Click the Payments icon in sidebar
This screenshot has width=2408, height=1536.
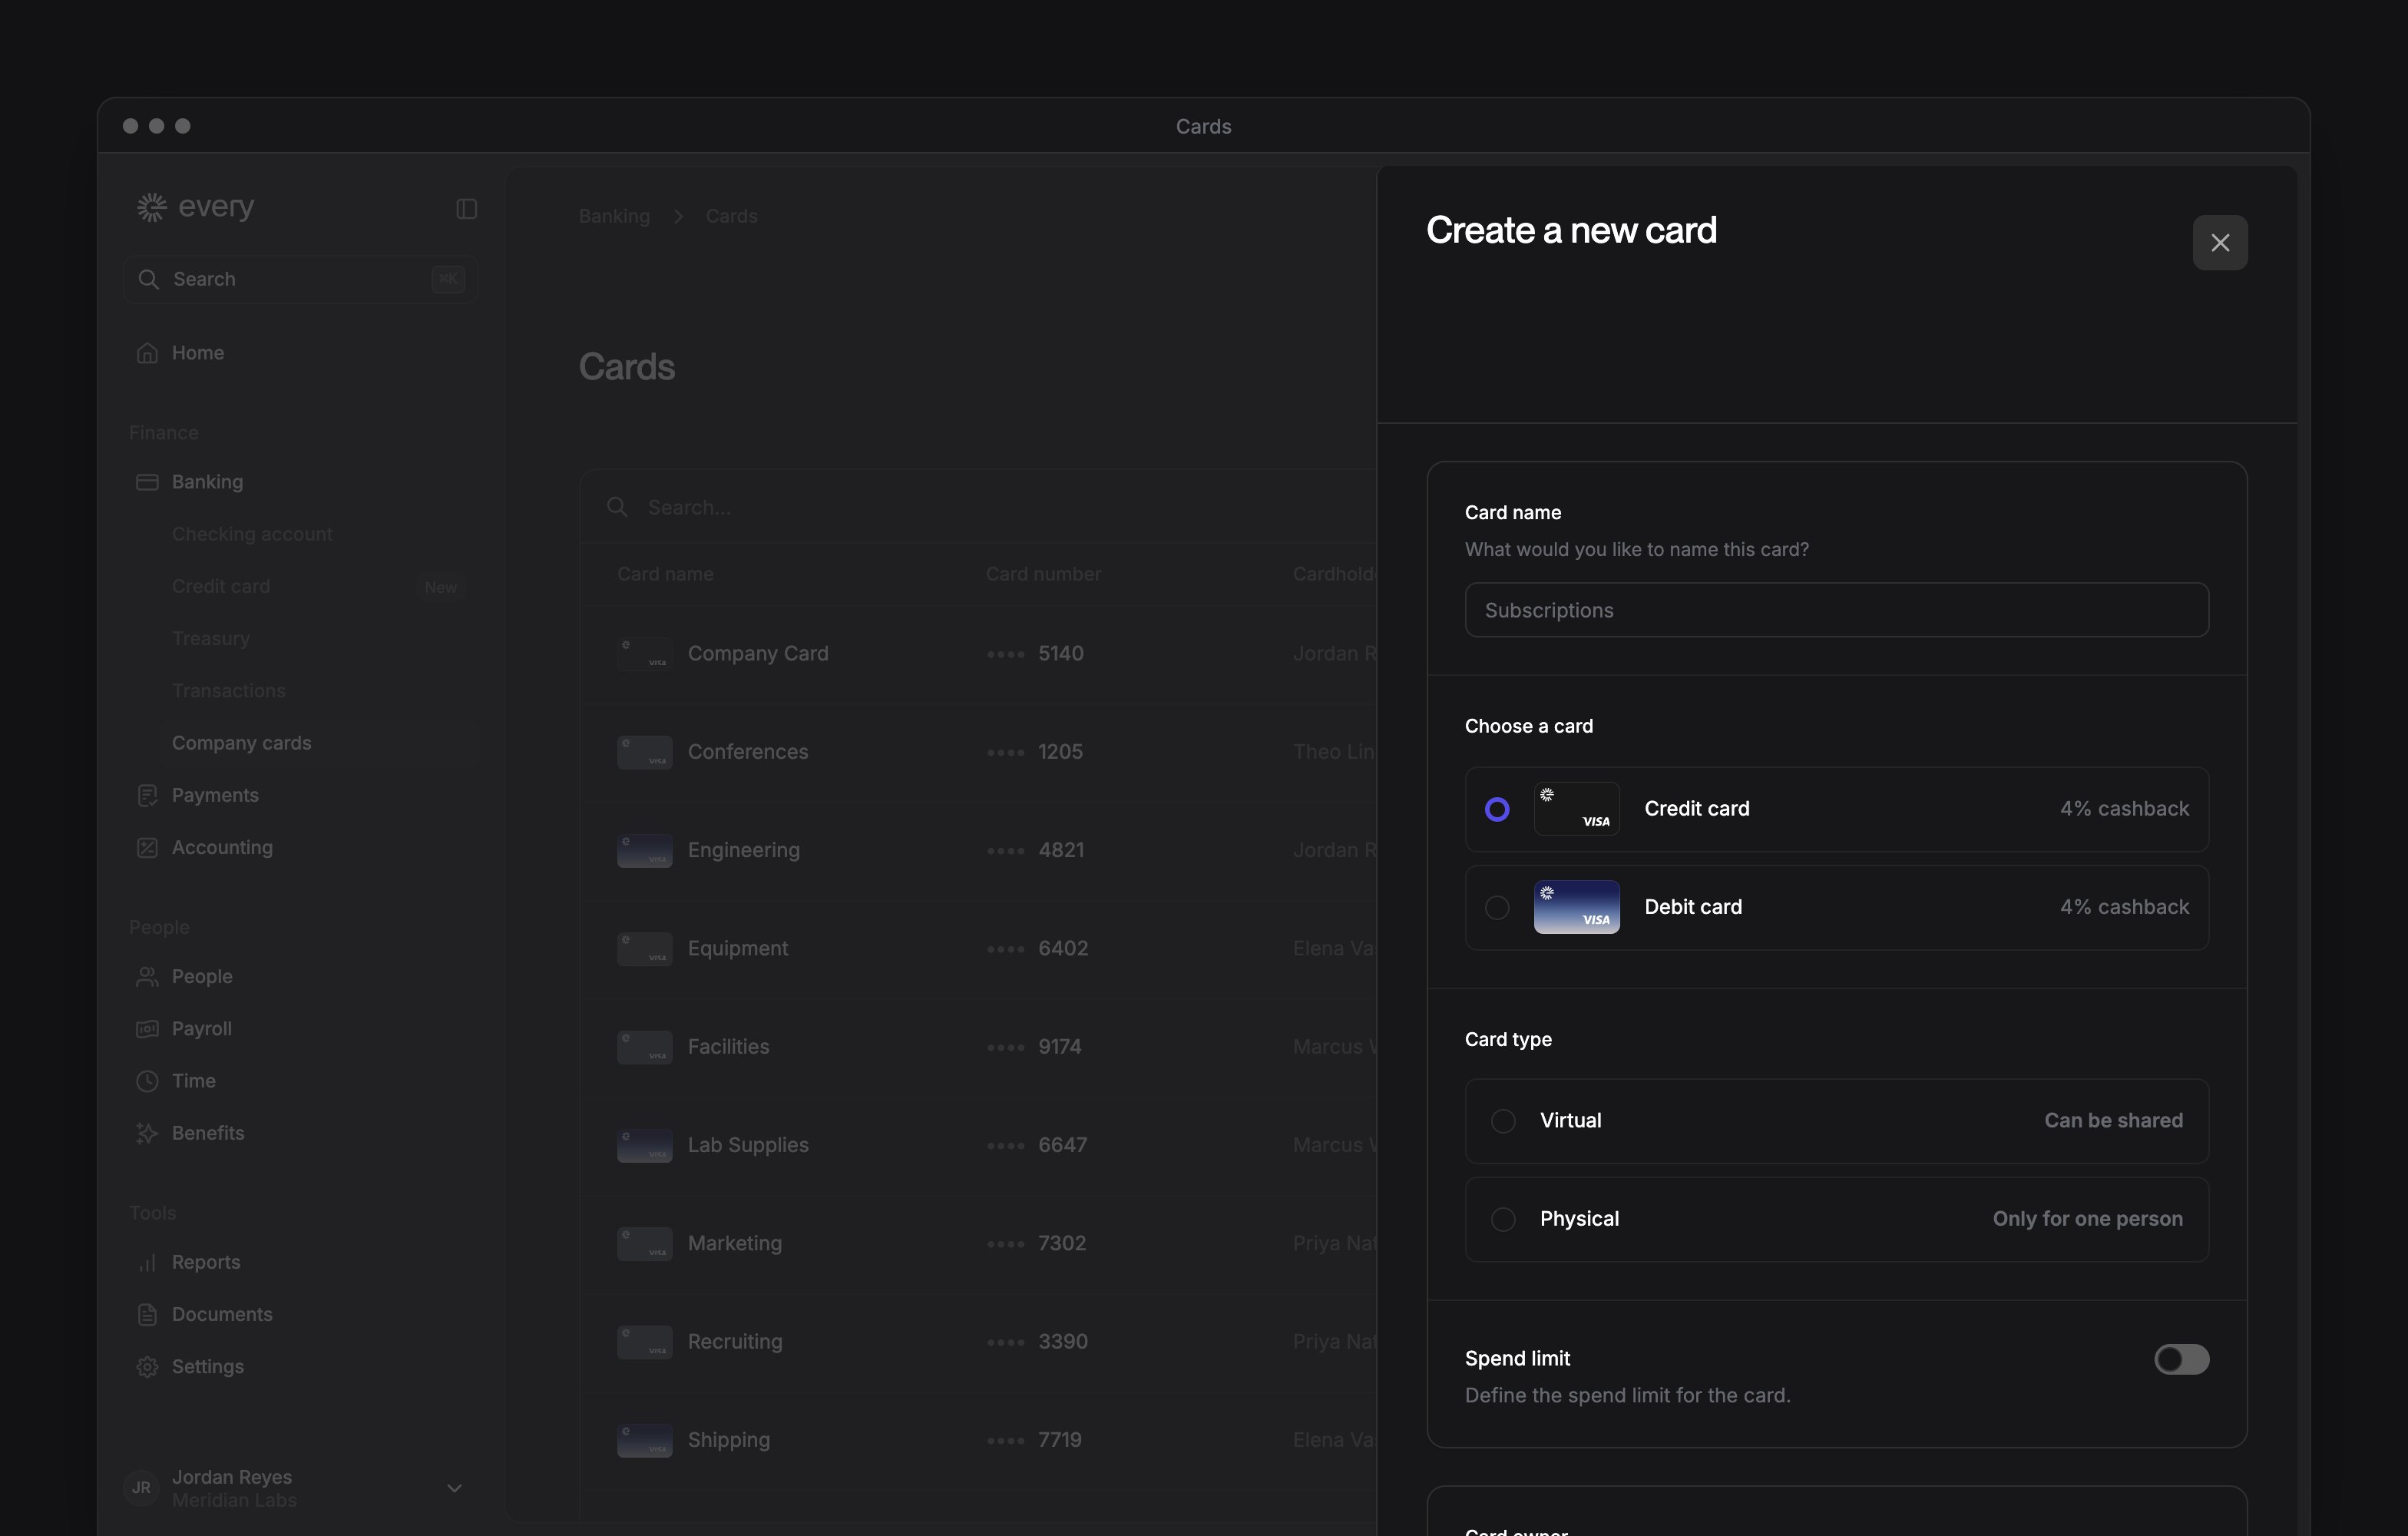click(147, 795)
